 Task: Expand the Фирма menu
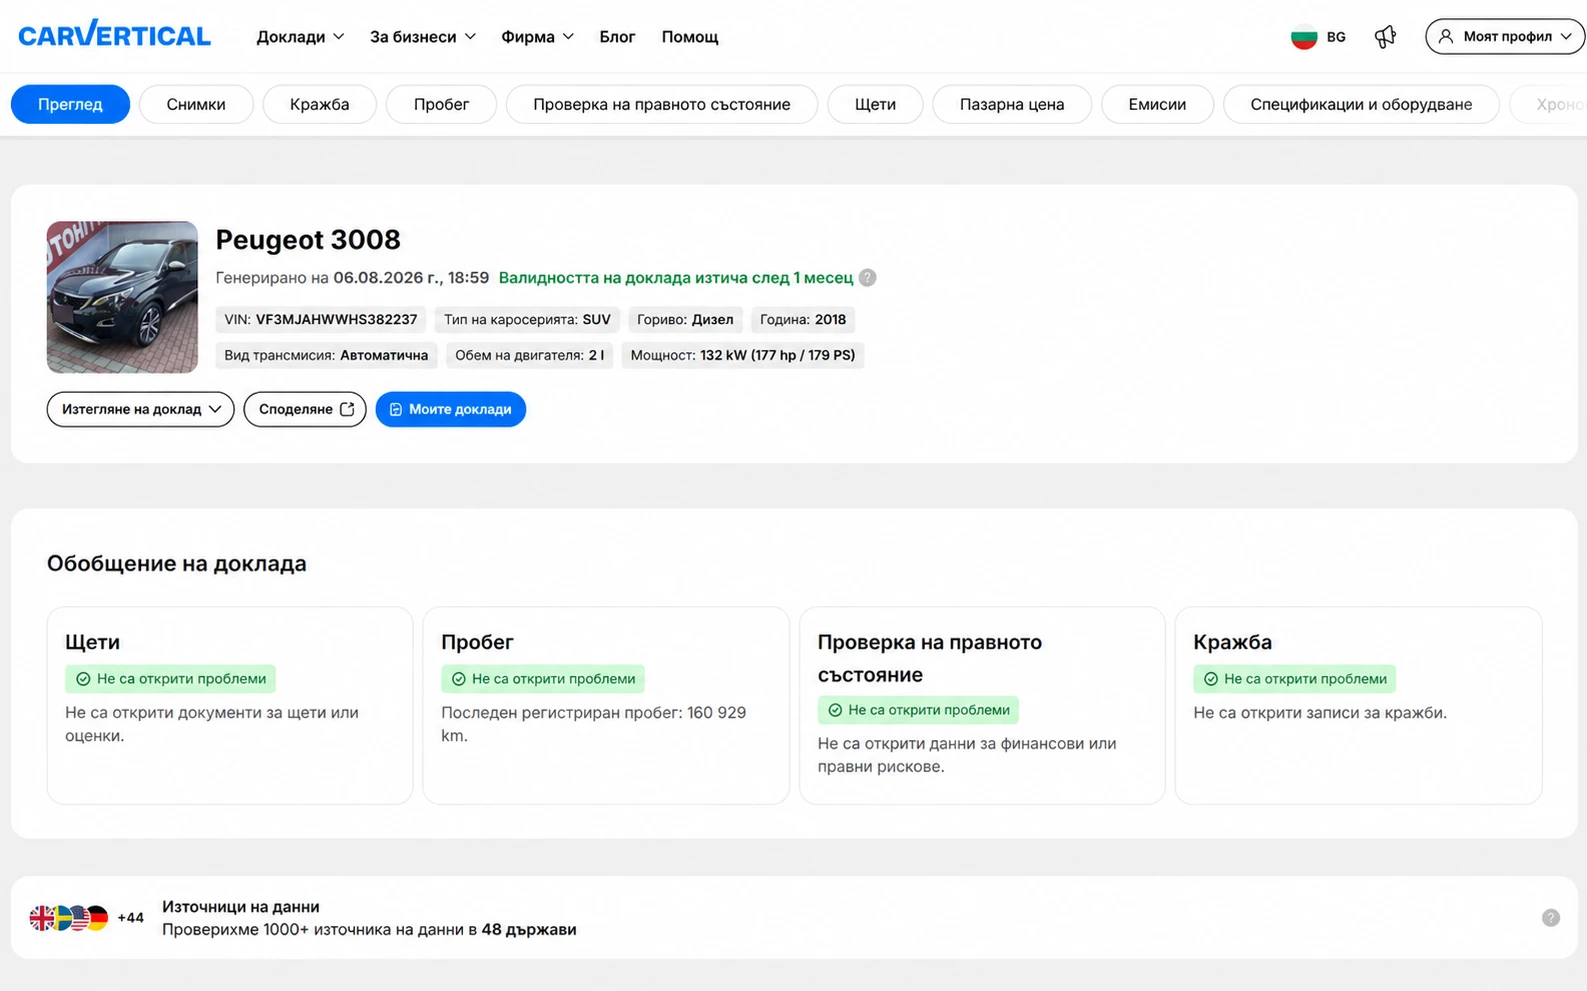click(537, 37)
